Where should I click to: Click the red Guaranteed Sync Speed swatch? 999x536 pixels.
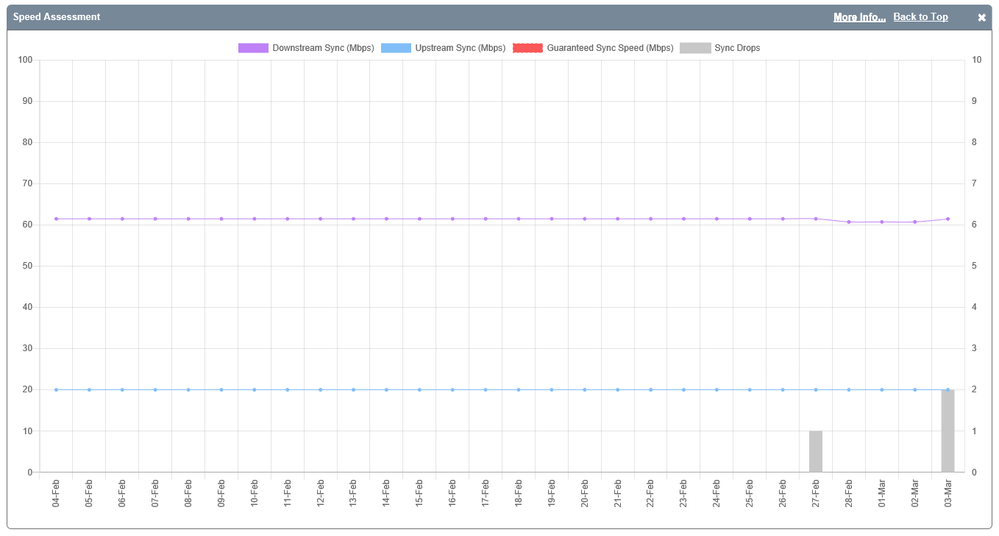[x=527, y=48]
